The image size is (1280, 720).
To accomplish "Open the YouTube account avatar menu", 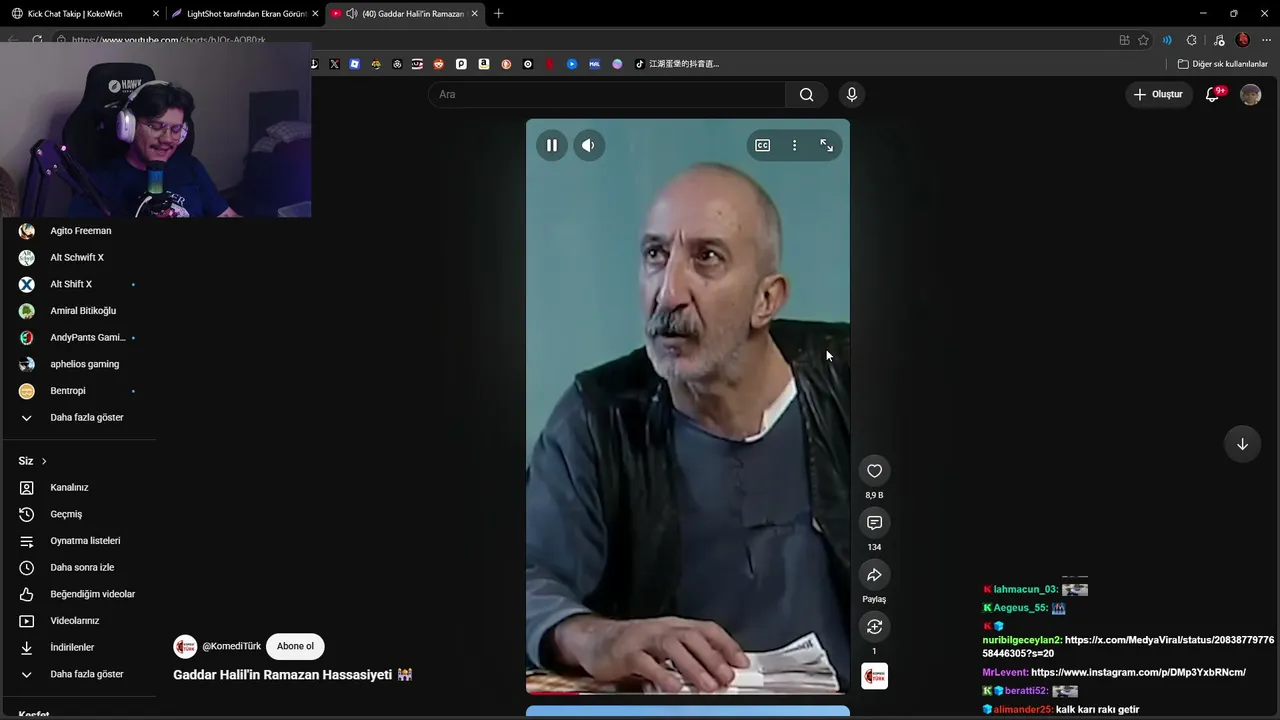I will tap(1250, 94).
